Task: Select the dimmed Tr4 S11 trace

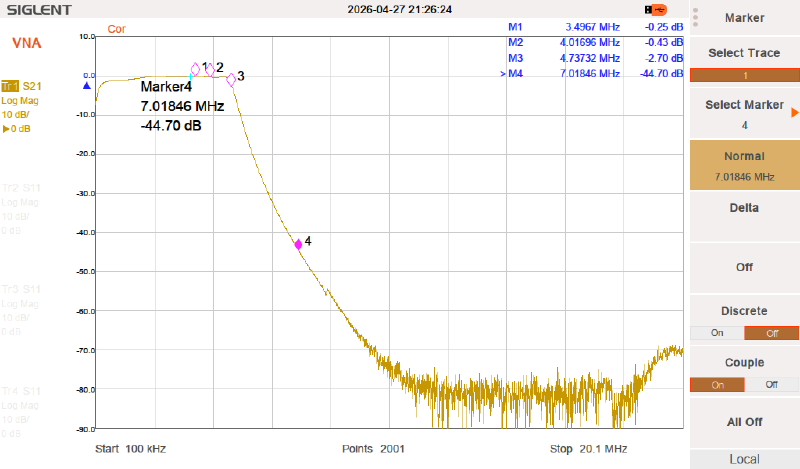Action: click(21, 391)
